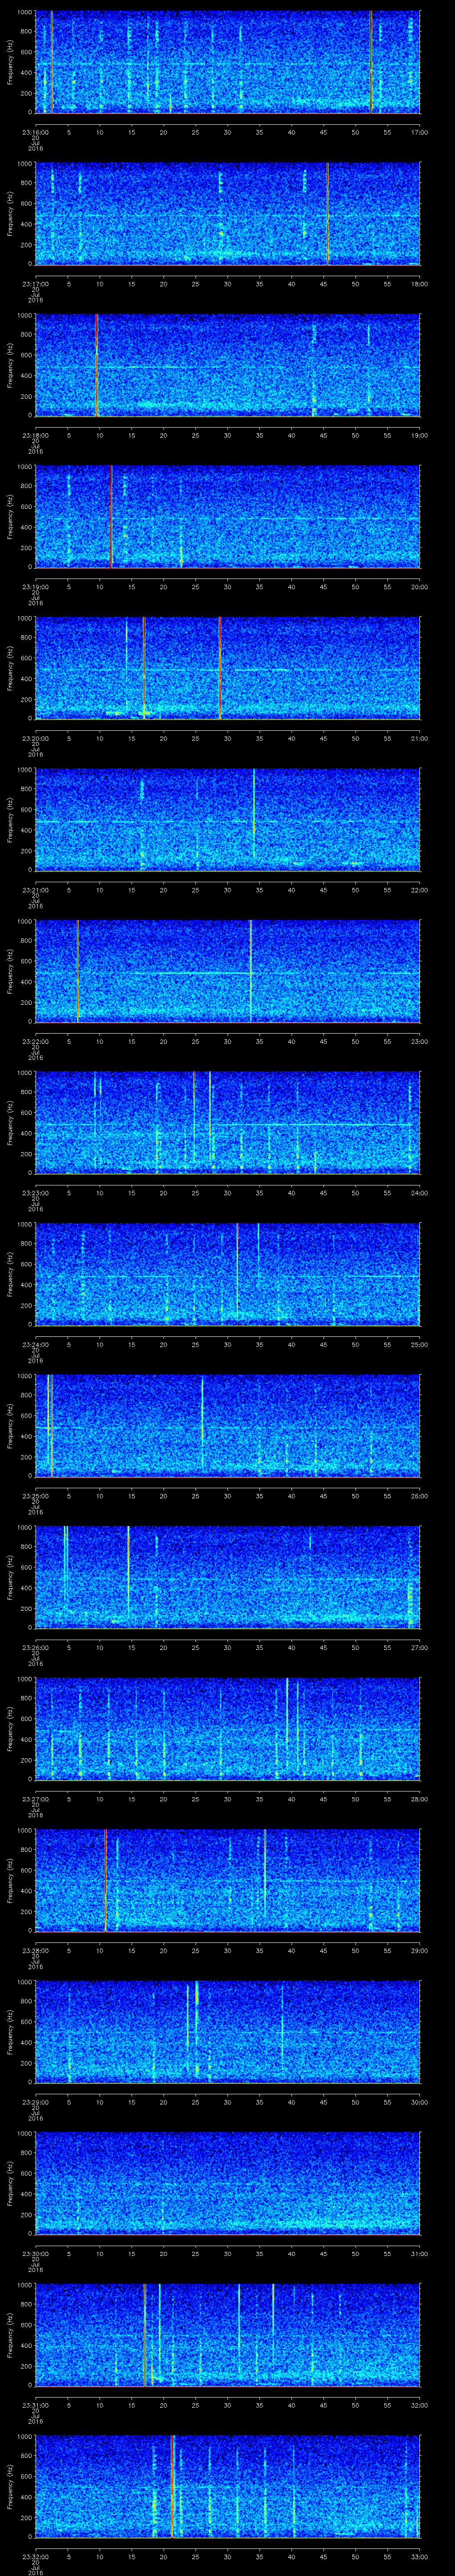Select the 22:00 end time label

(419, 890)
